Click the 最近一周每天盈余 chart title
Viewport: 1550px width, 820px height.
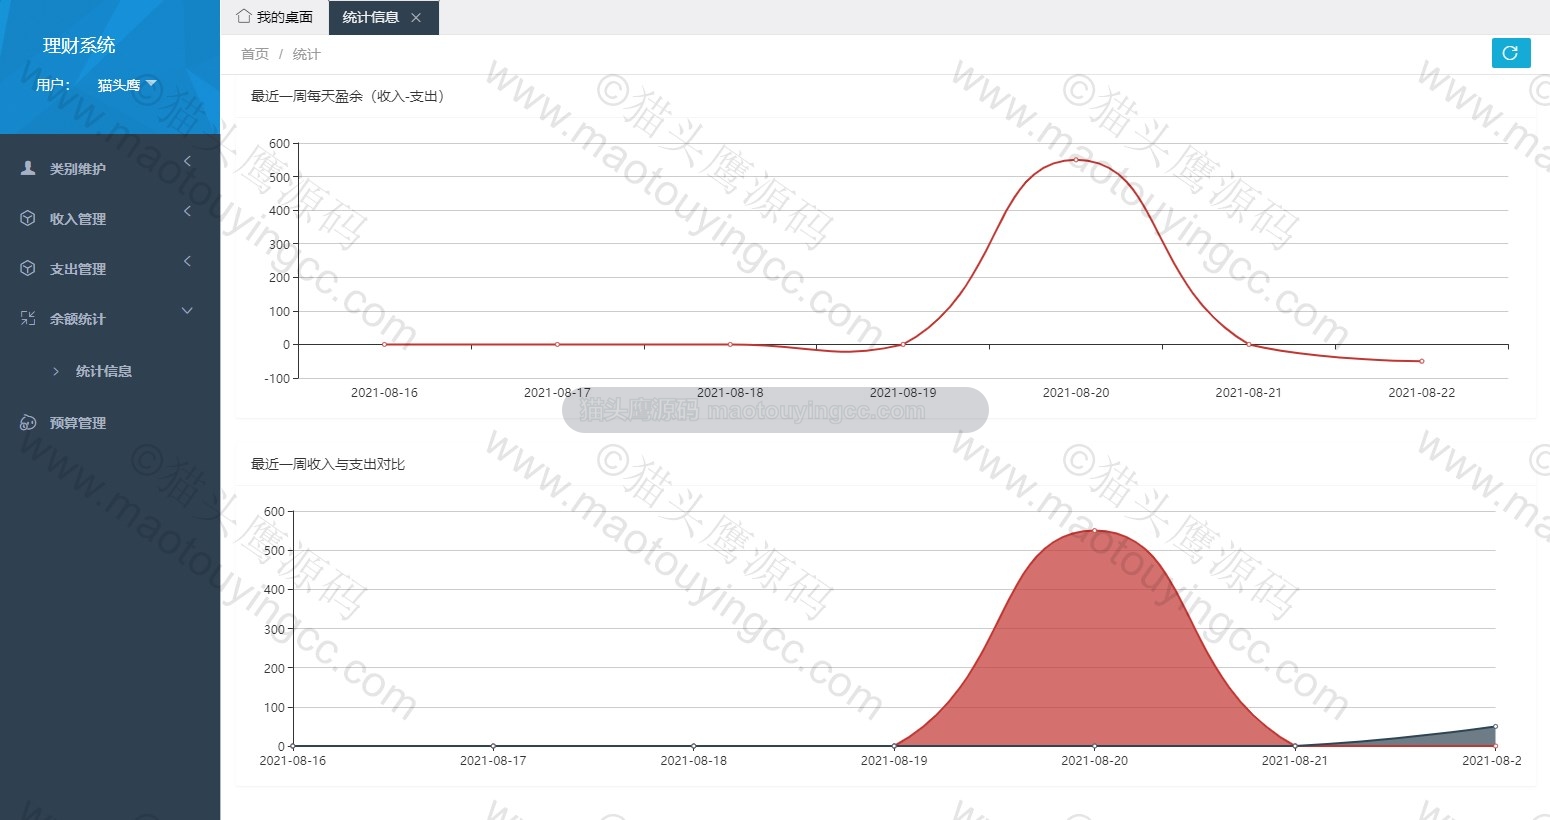coord(347,96)
